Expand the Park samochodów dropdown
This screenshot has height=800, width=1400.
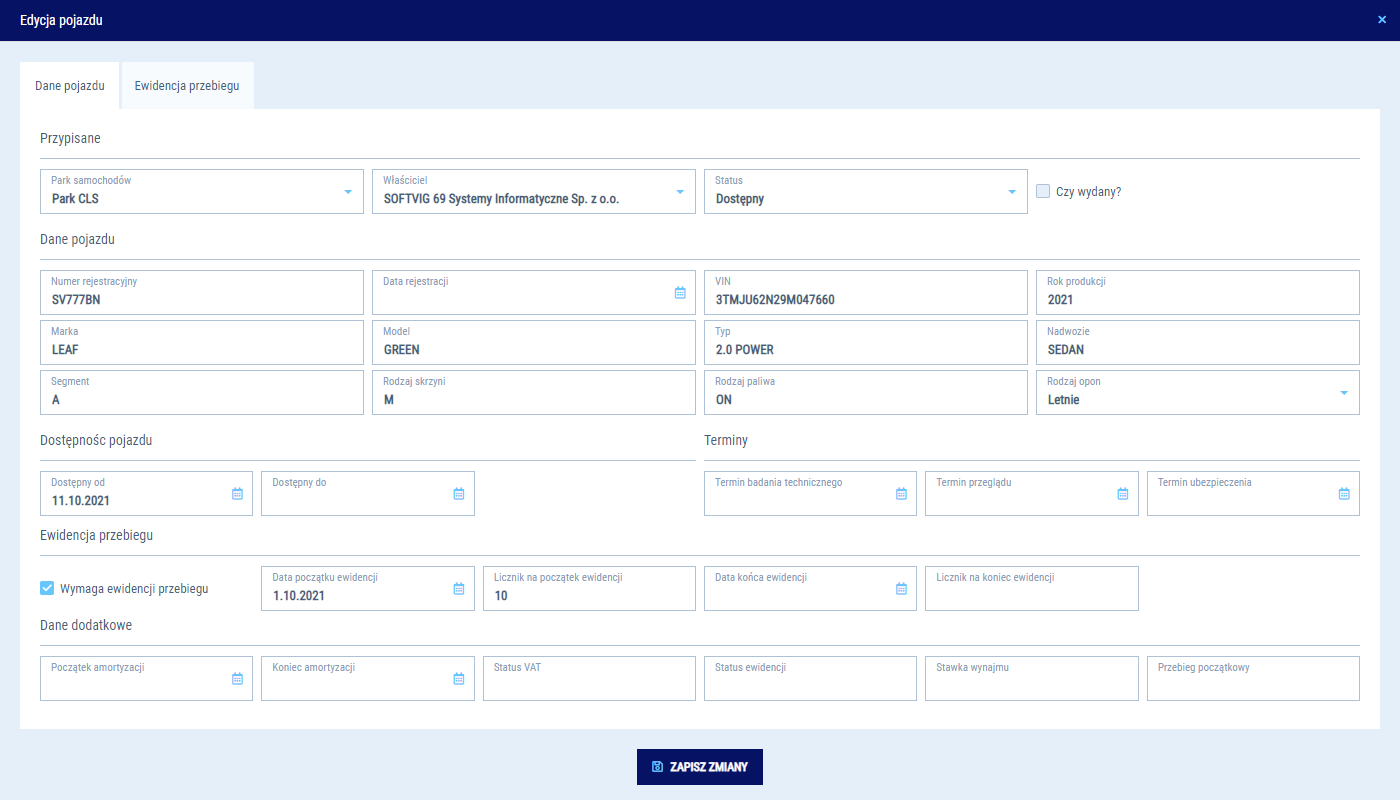[x=348, y=192]
